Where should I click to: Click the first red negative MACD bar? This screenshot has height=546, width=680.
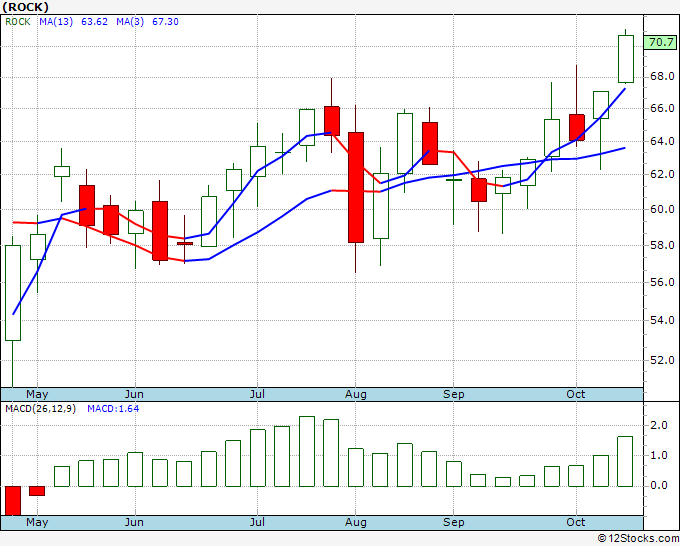(x=13, y=501)
